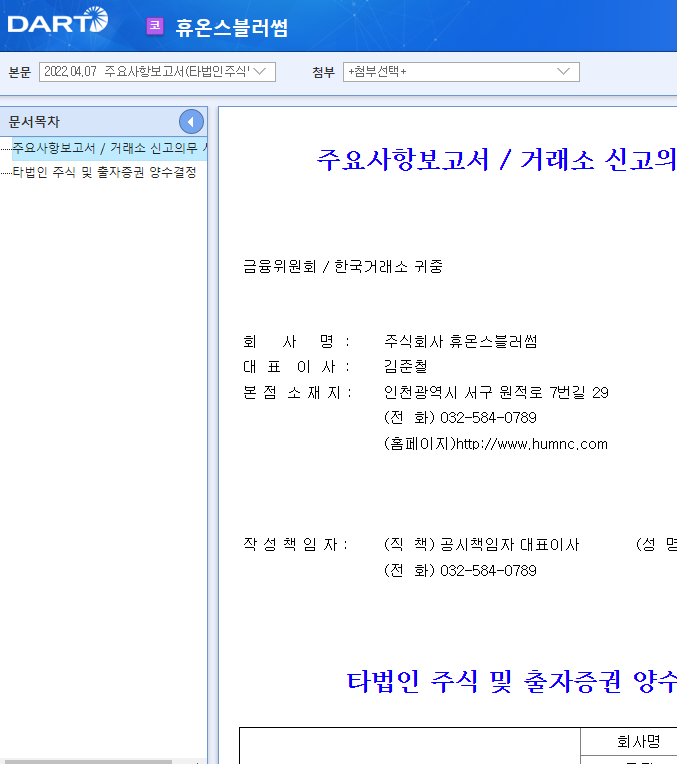Viewport: 677px width, 764px height.
Task: Click the purple 코 KOSDAQ market badge
Action: coord(155,26)
